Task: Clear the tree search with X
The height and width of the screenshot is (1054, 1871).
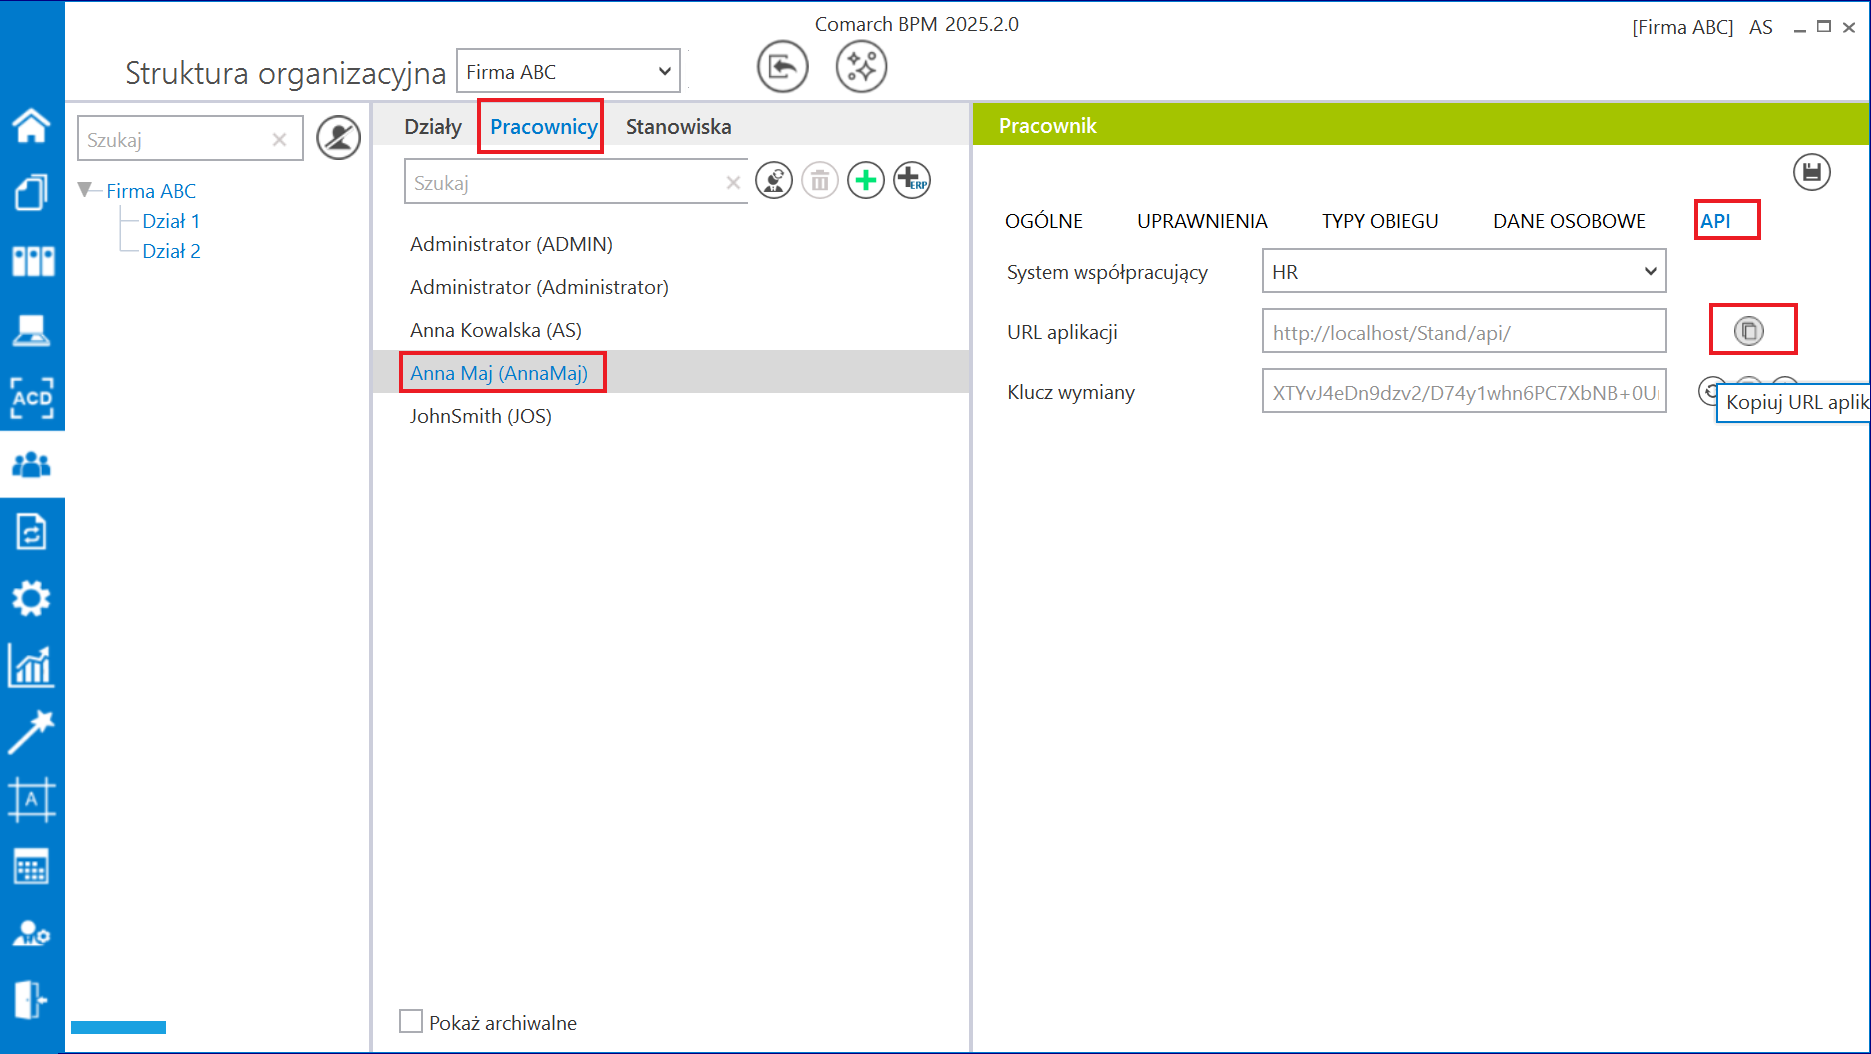Action: coord(280,139)
